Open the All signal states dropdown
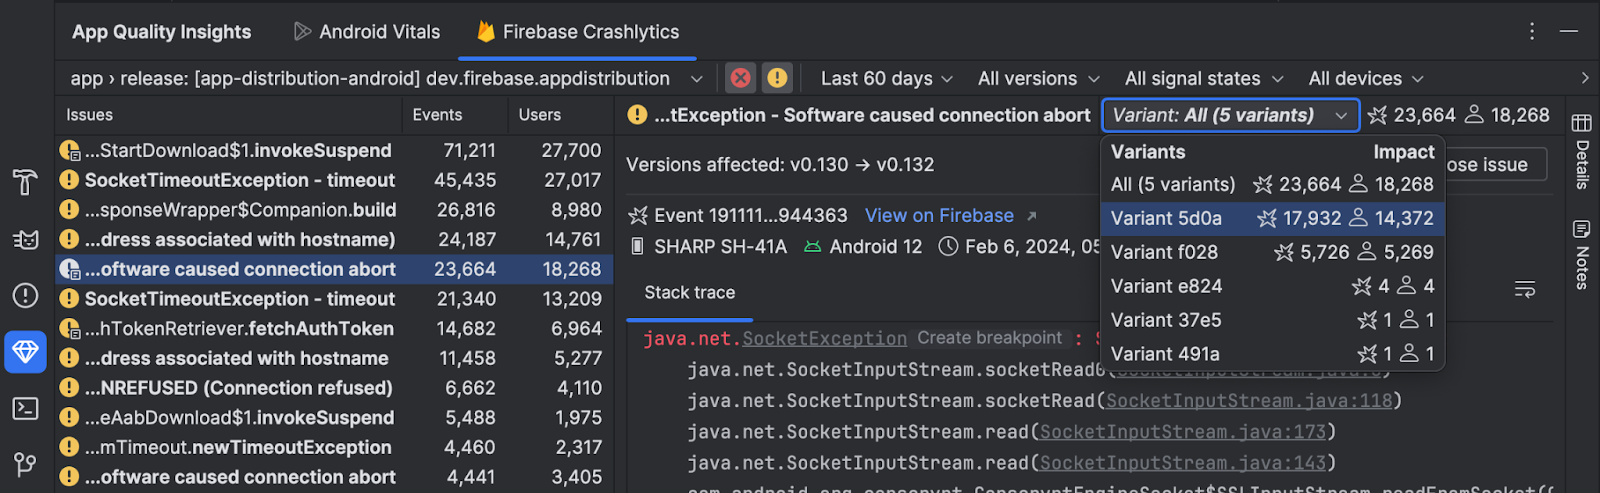 [x=1203, y=78]
